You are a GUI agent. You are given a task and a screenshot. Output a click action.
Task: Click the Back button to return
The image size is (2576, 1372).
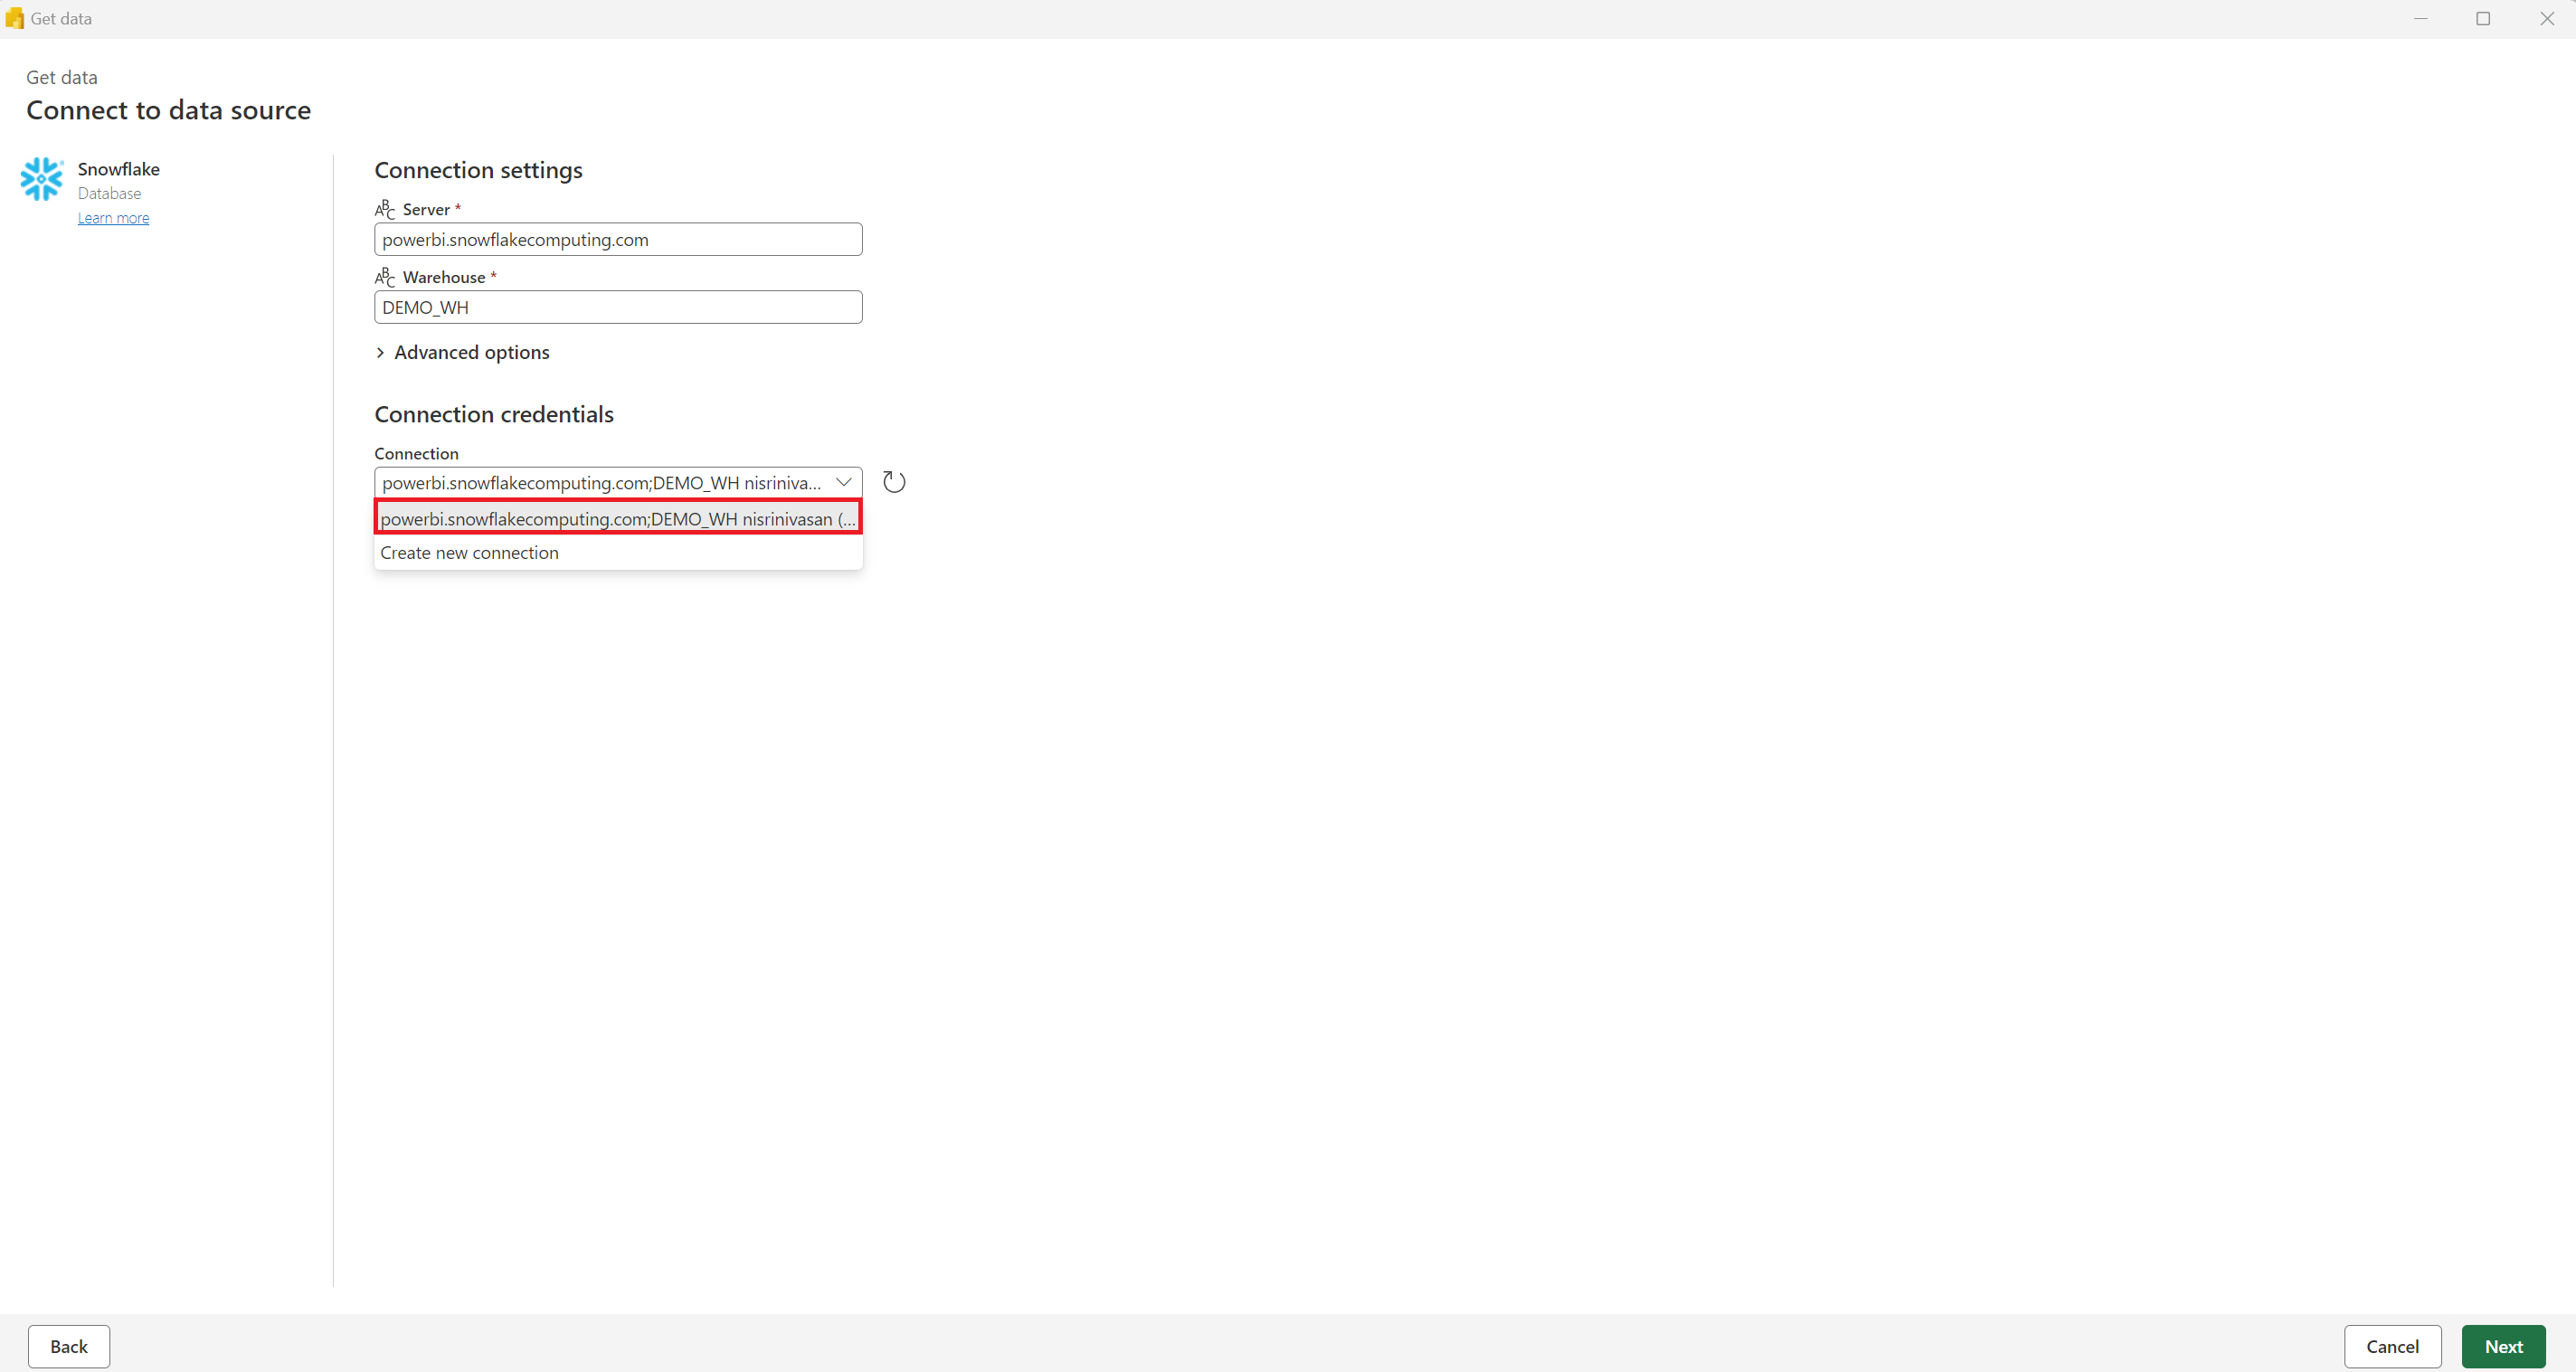click(x=68, y=1347)
